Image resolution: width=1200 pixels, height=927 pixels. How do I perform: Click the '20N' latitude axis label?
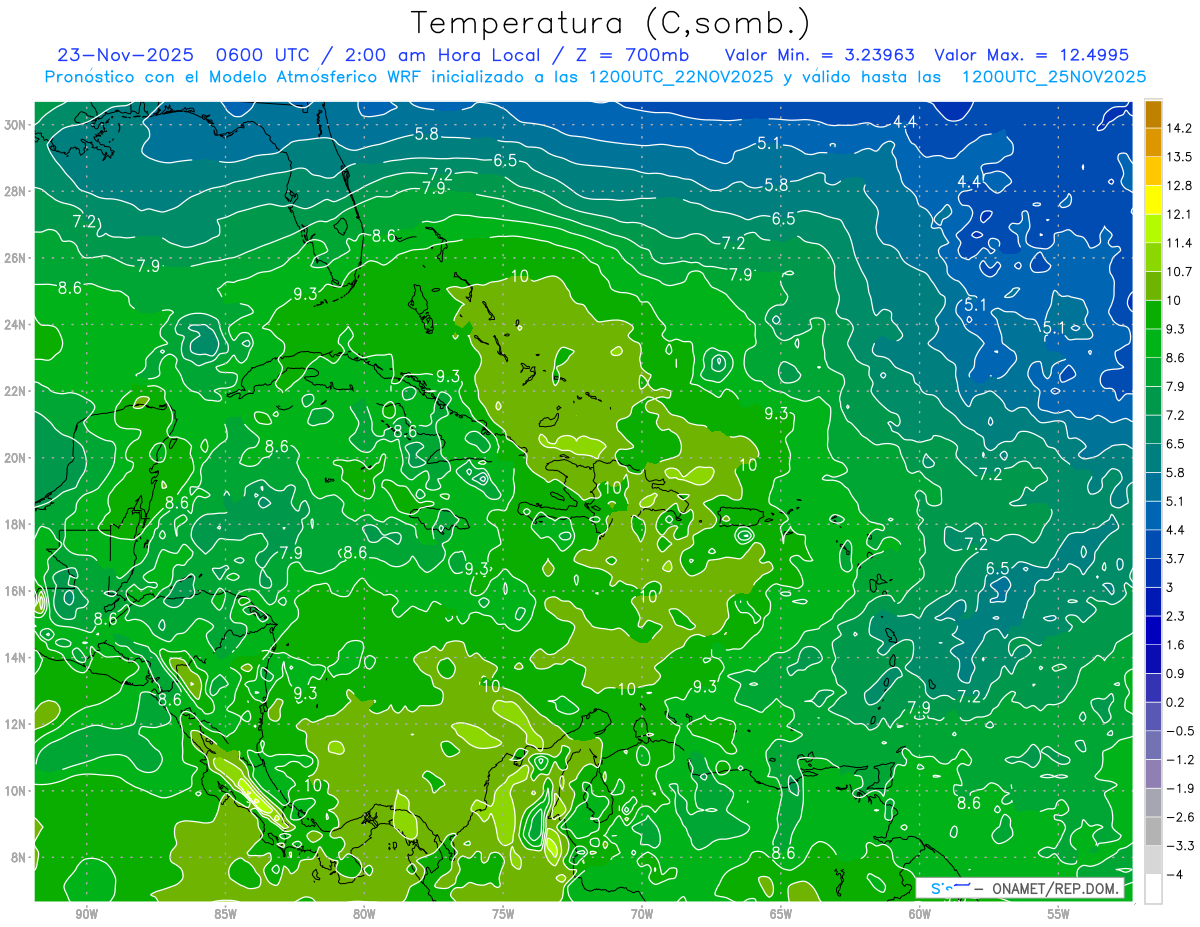coord(15,458)
